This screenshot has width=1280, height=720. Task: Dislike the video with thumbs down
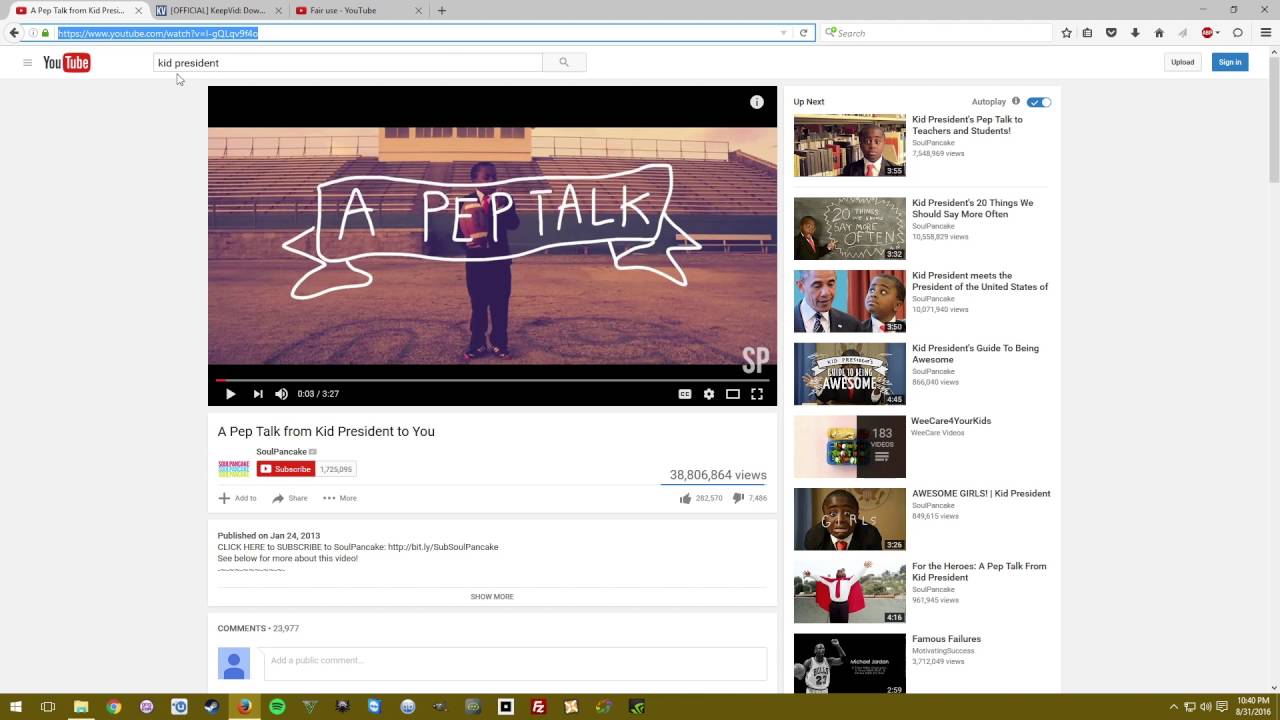[738, 498]
